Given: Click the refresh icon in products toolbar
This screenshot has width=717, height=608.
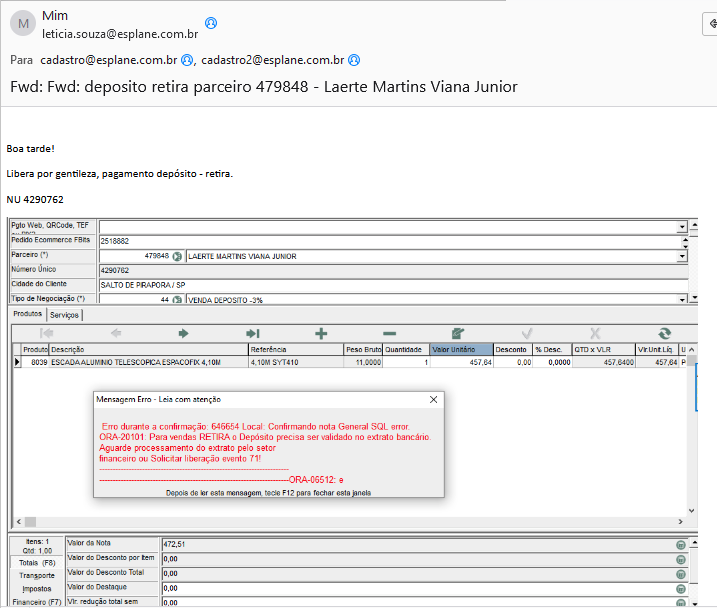Looking at the screenshot, I should [664, 333].
